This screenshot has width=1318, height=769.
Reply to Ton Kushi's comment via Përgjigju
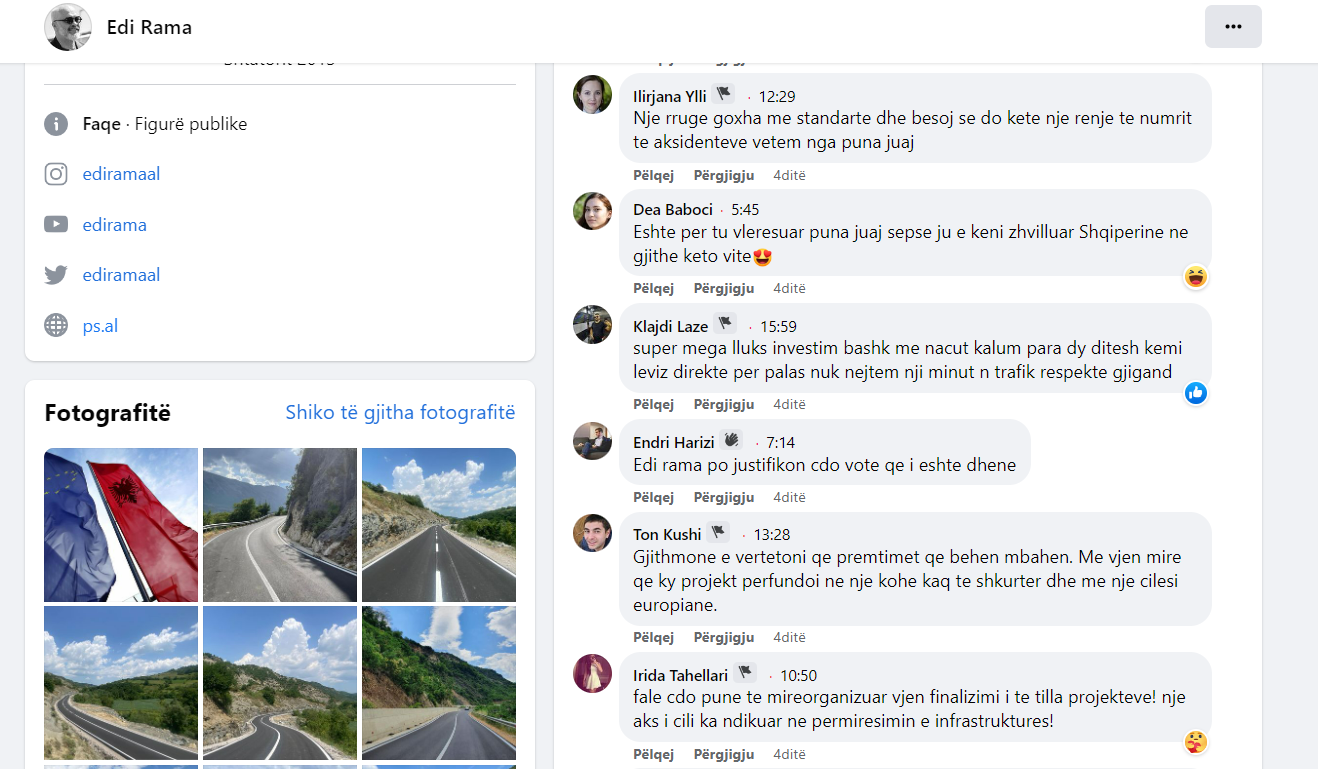point(723,637)
